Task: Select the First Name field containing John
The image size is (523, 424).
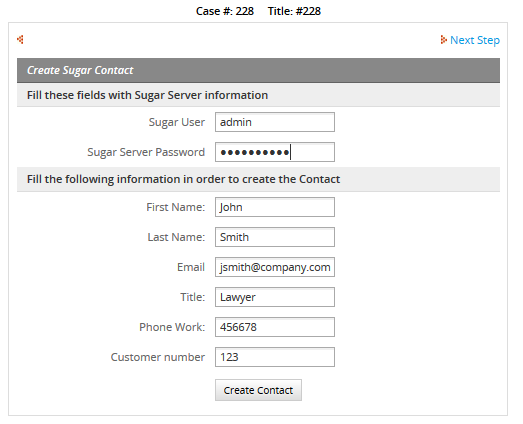Action: coord(275,207)
